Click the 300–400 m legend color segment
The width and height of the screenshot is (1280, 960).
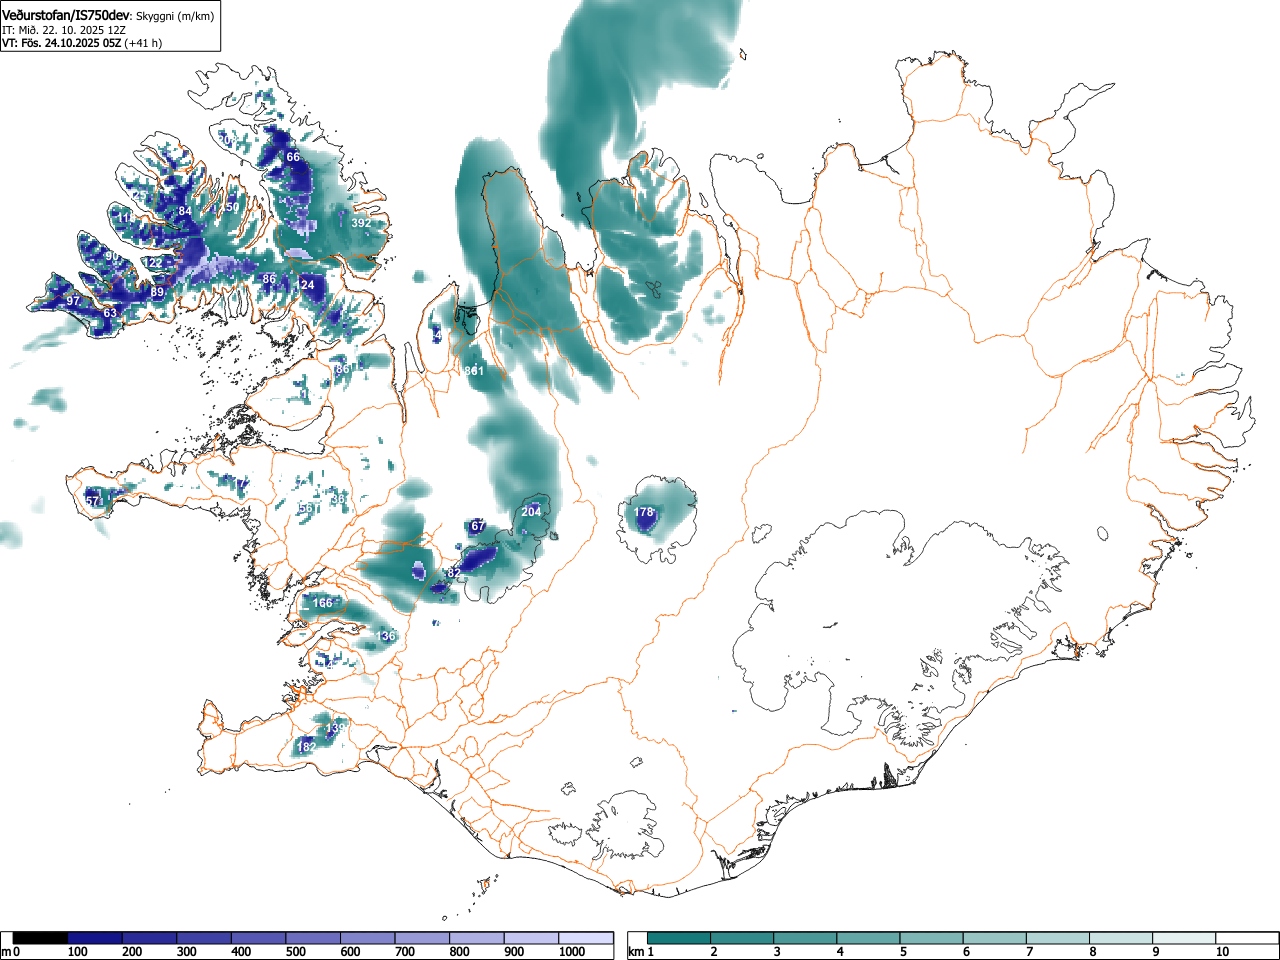click(x=203, y=938)
